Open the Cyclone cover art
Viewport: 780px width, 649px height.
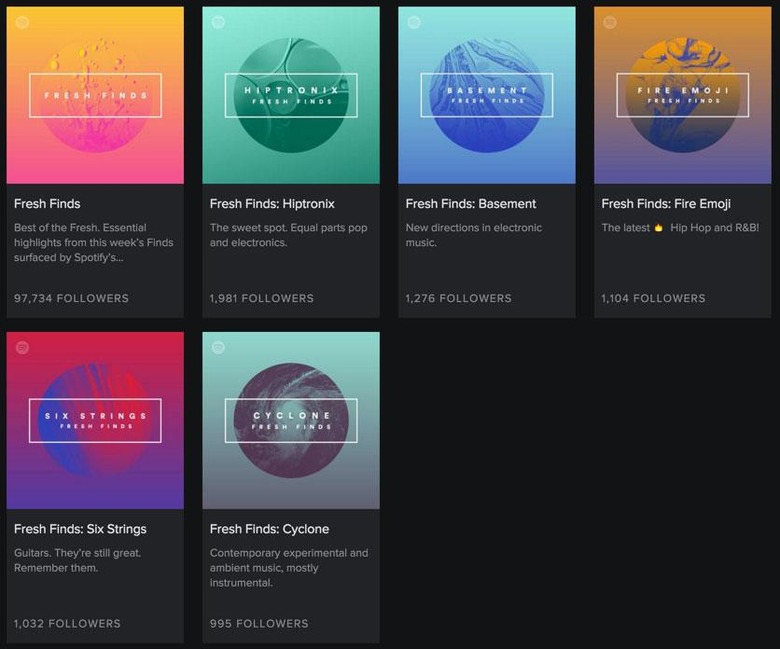(291, 420)
